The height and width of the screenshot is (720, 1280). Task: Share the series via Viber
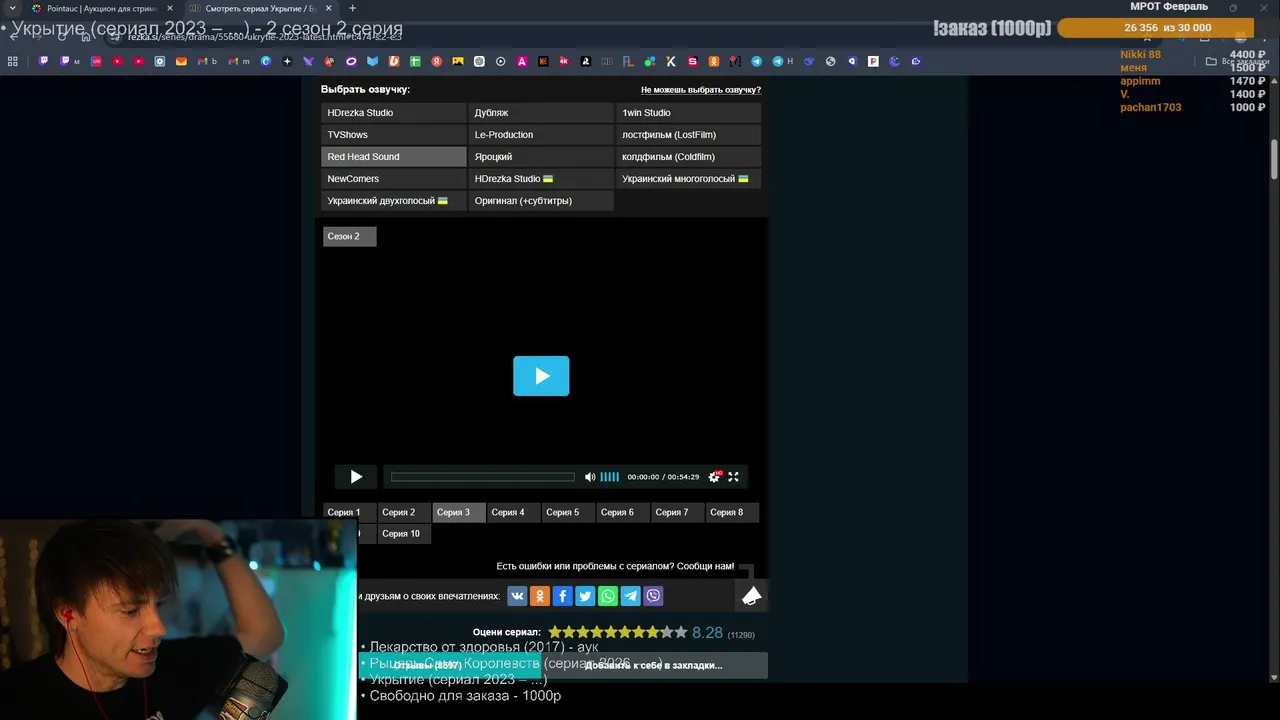653,596
